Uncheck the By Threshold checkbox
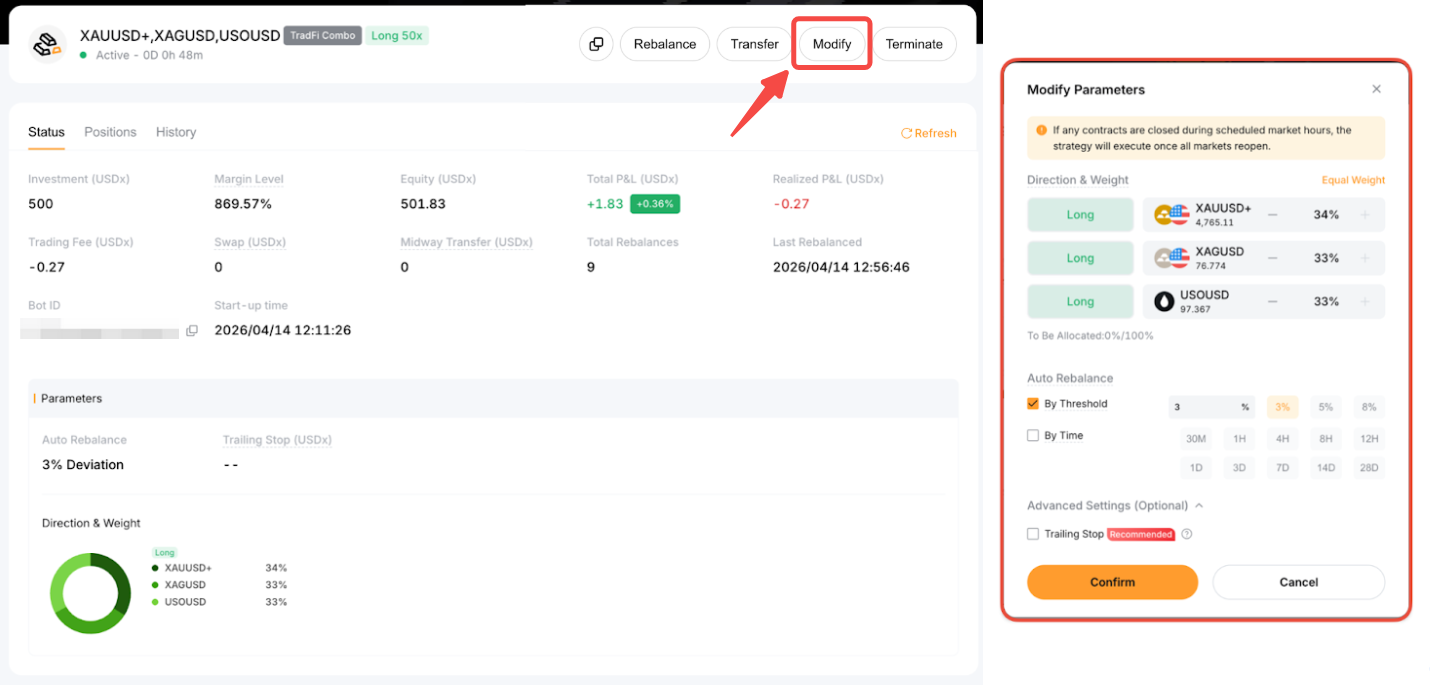Image resolution: width=1430 pixels, height=685 pixels. (x=1033, y=404)
